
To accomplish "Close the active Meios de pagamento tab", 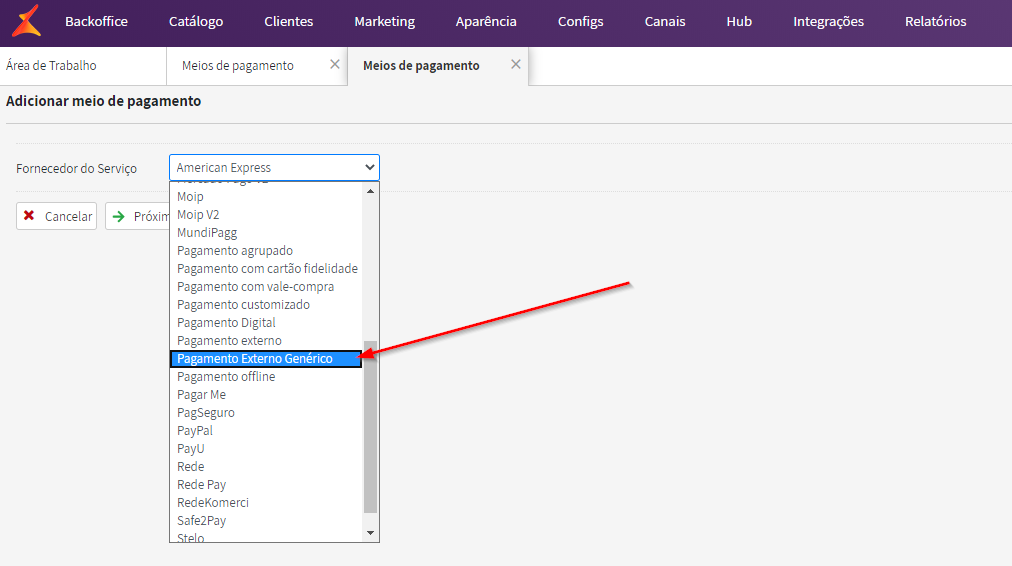I will pyautogui.click(x=515, y=64).
